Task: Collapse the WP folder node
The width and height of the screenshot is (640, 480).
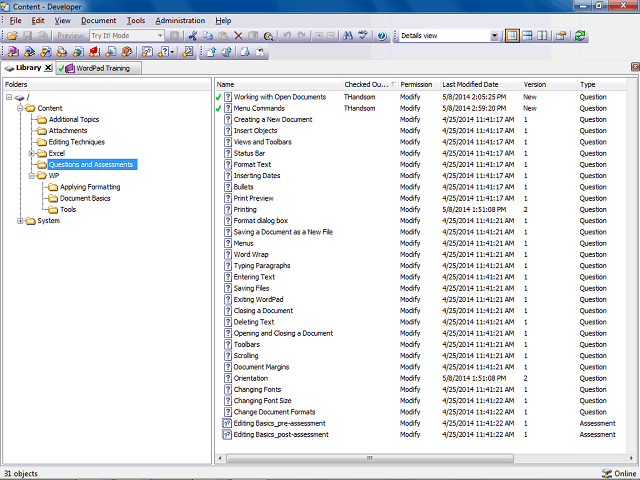Action: pos(31,176)
